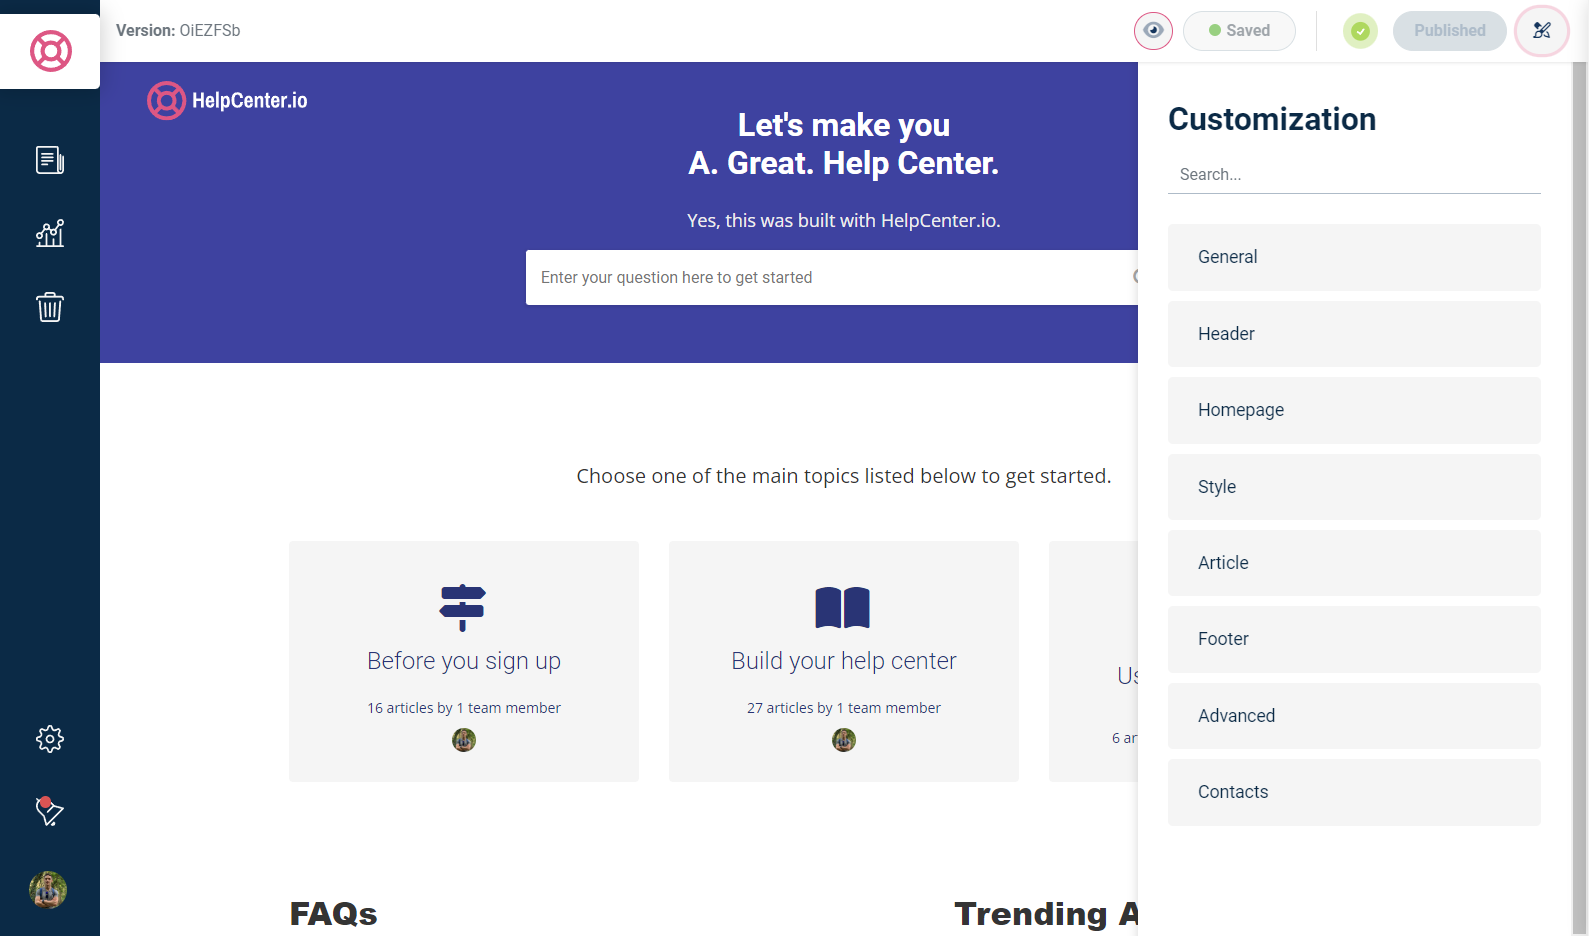The height and width of the screenshot is (936, 1589).
Task: Toggle the customization paintbrush tool icon
Action: tap(1542, 31)
